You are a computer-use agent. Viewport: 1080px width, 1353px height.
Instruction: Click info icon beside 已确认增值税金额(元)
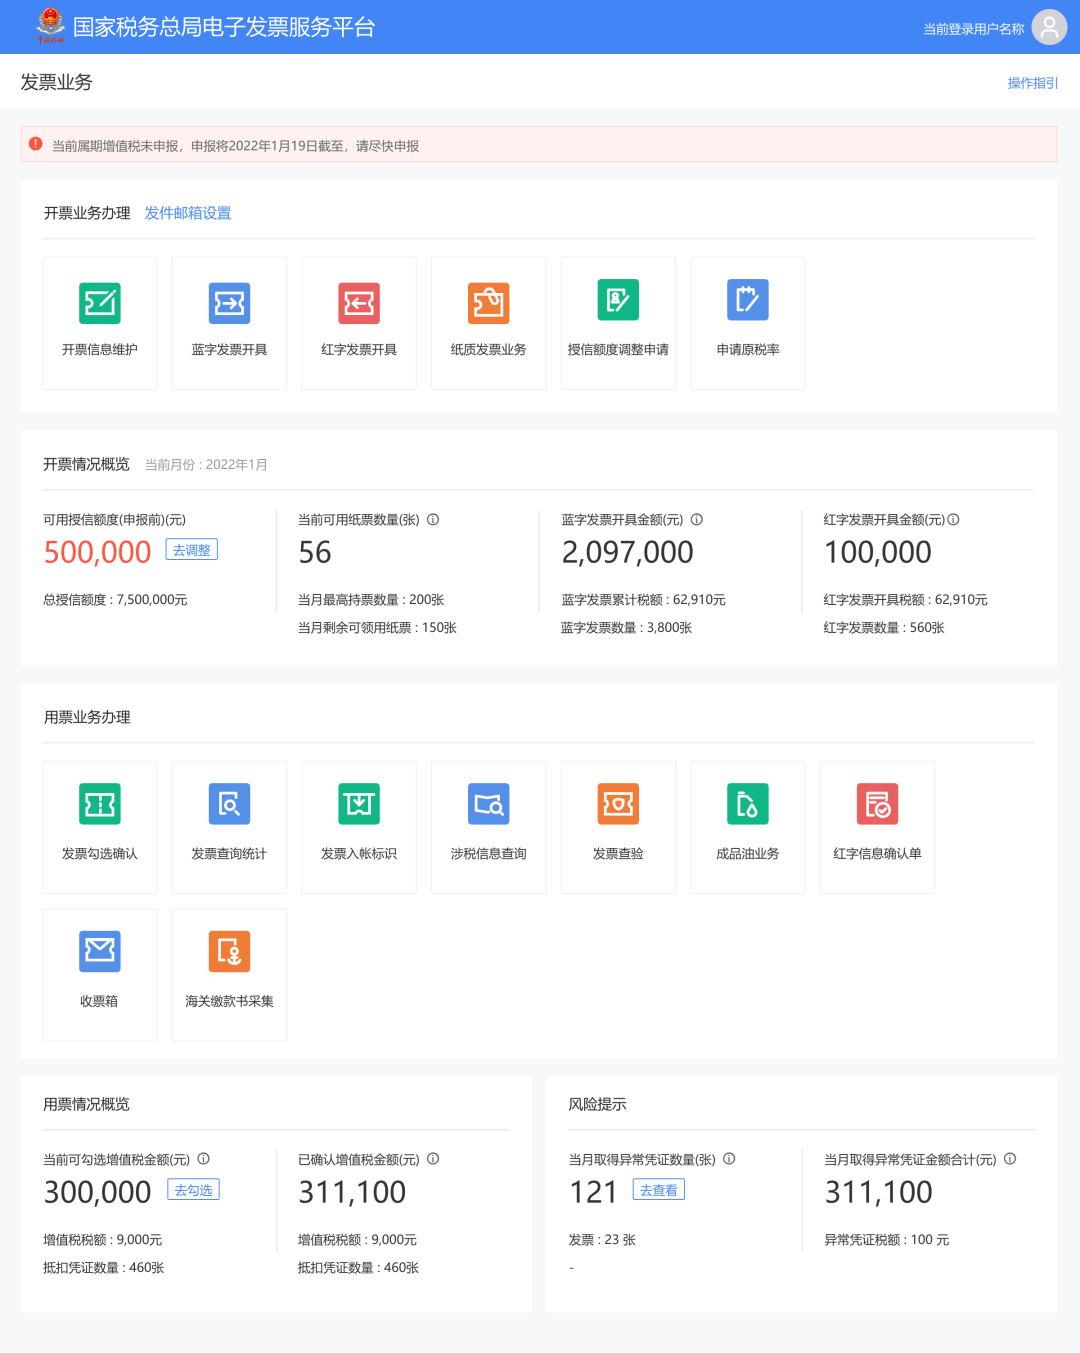(433, 1159)
